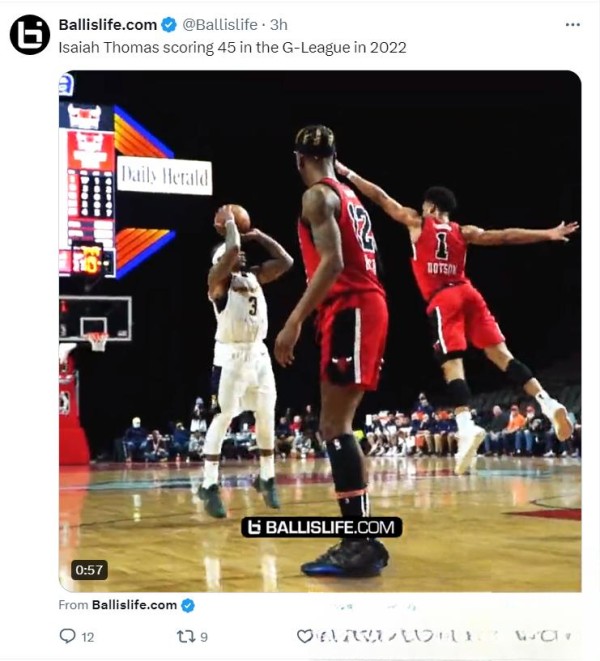Click the reply count 12
Viewport: 600px width, 661px height.
[x=87, y=637]
